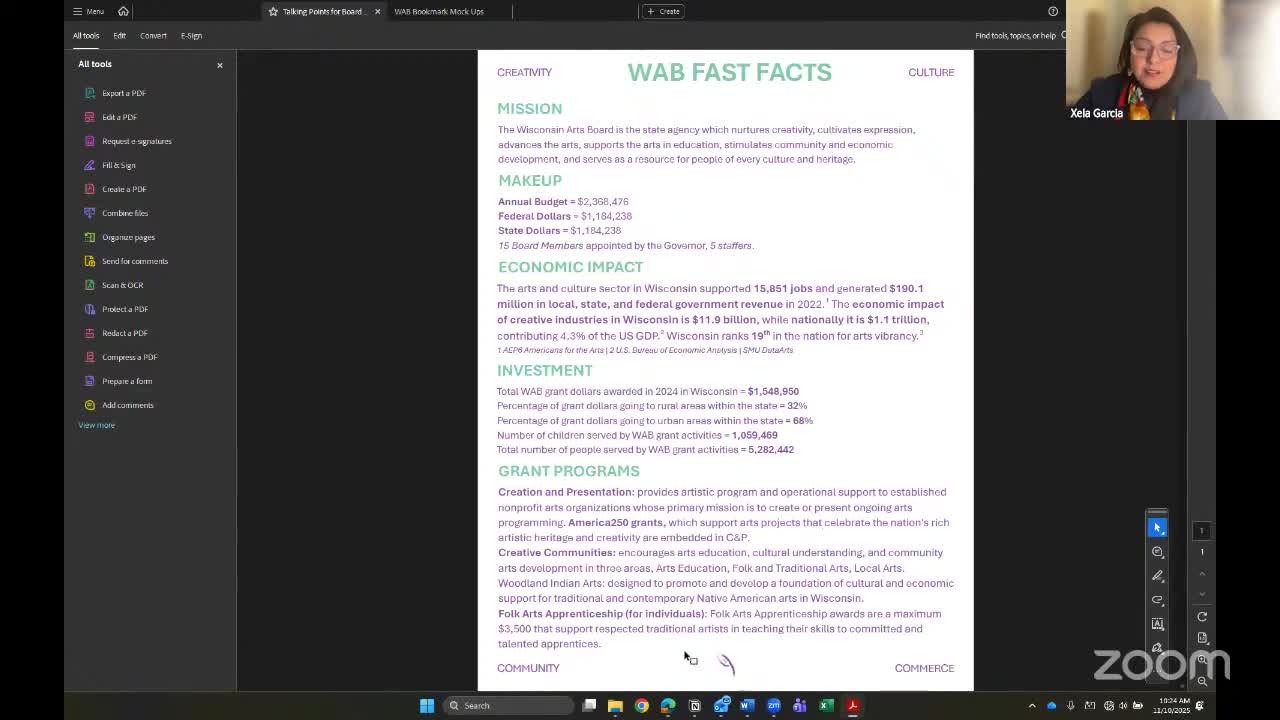This screenshot has width=1280, height=720.
Task: Go to Acrobat Home icon
Action: [x=123, y=11]
